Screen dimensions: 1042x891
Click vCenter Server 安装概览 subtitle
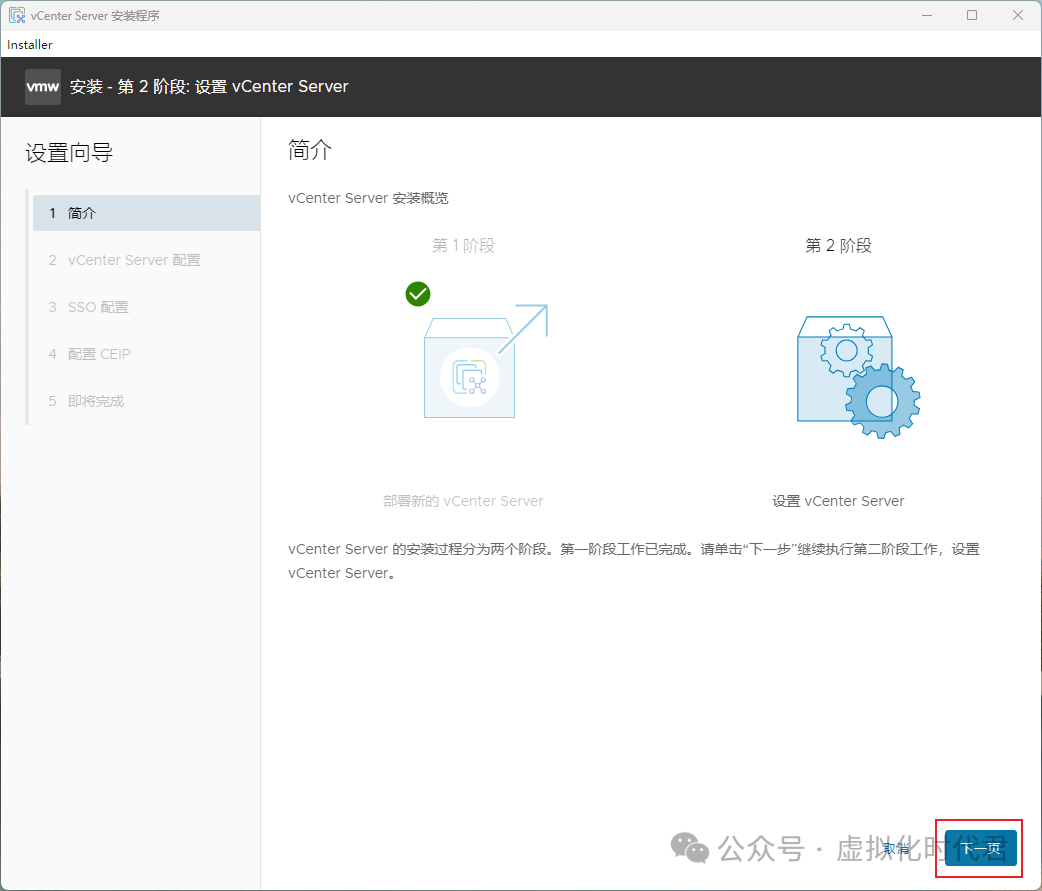(x=368, y=198)
